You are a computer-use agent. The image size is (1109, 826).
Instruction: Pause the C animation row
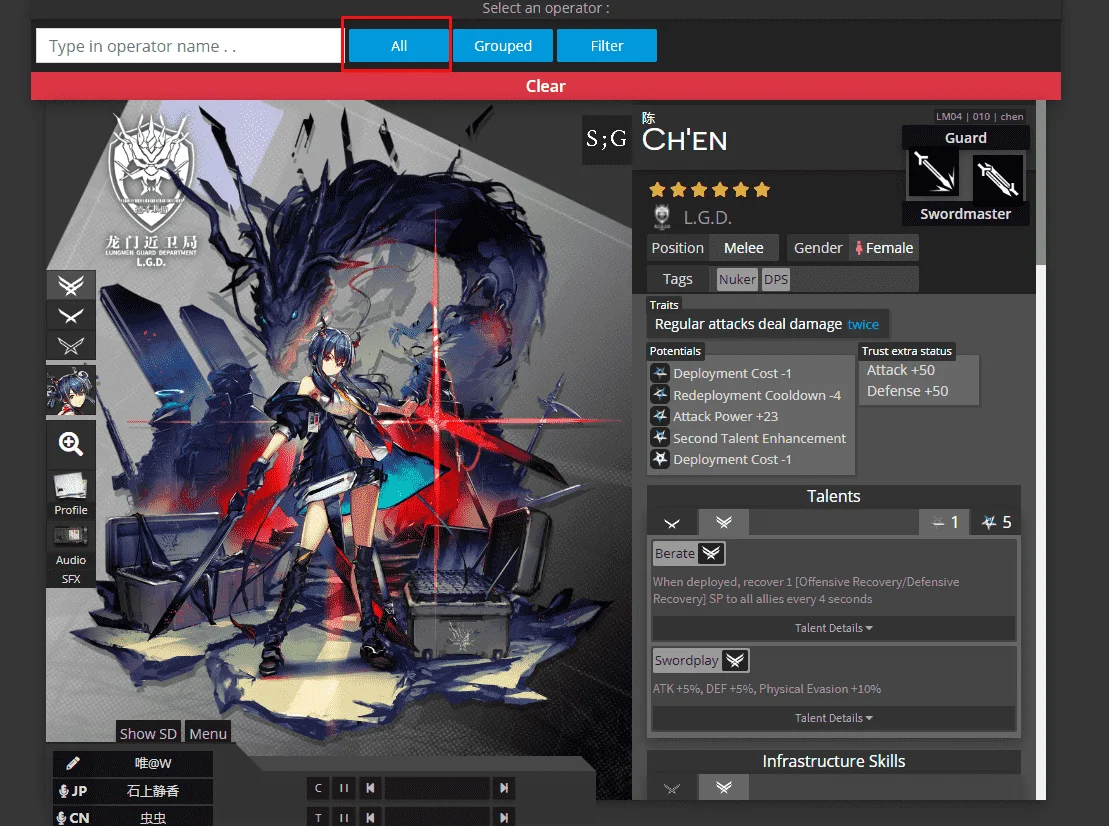tap(344, 788)
